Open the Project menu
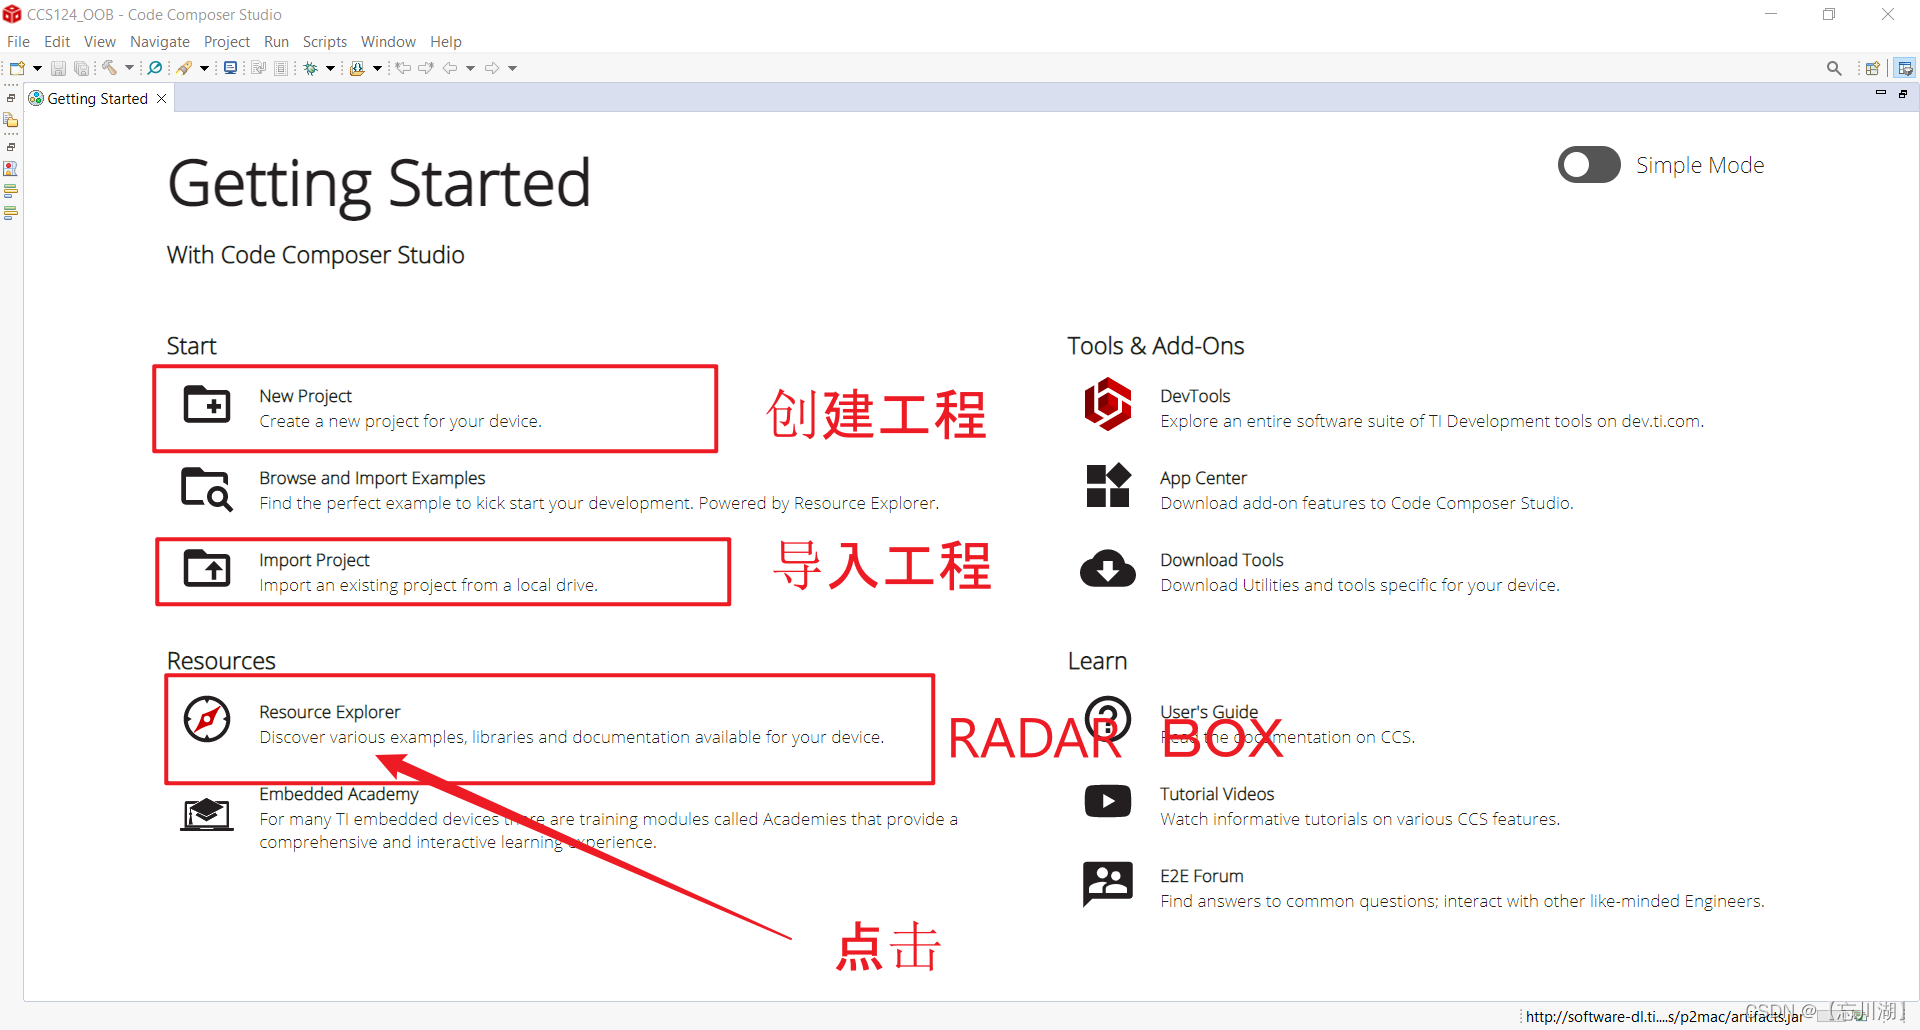This screenshot has height=1030, width=1920. [x=227, y=41]
